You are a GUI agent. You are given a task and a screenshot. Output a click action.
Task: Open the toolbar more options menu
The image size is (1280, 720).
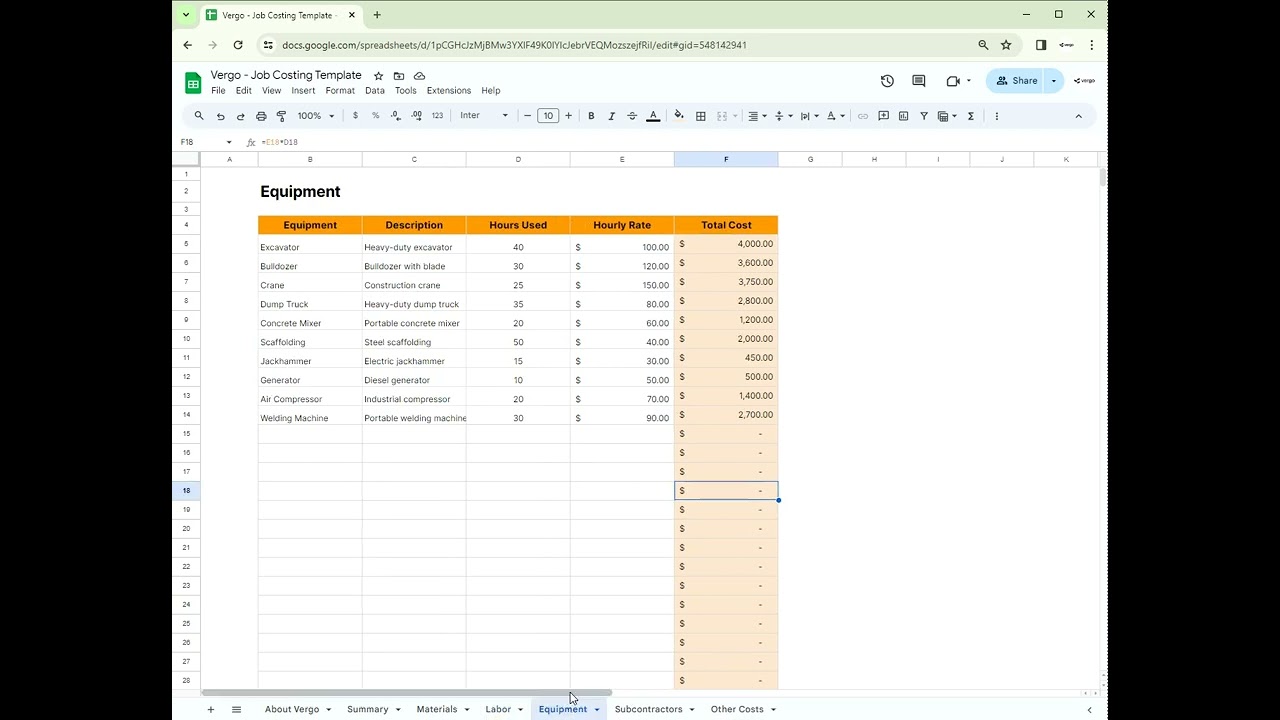pyautogui.click(x=996, y=116)
